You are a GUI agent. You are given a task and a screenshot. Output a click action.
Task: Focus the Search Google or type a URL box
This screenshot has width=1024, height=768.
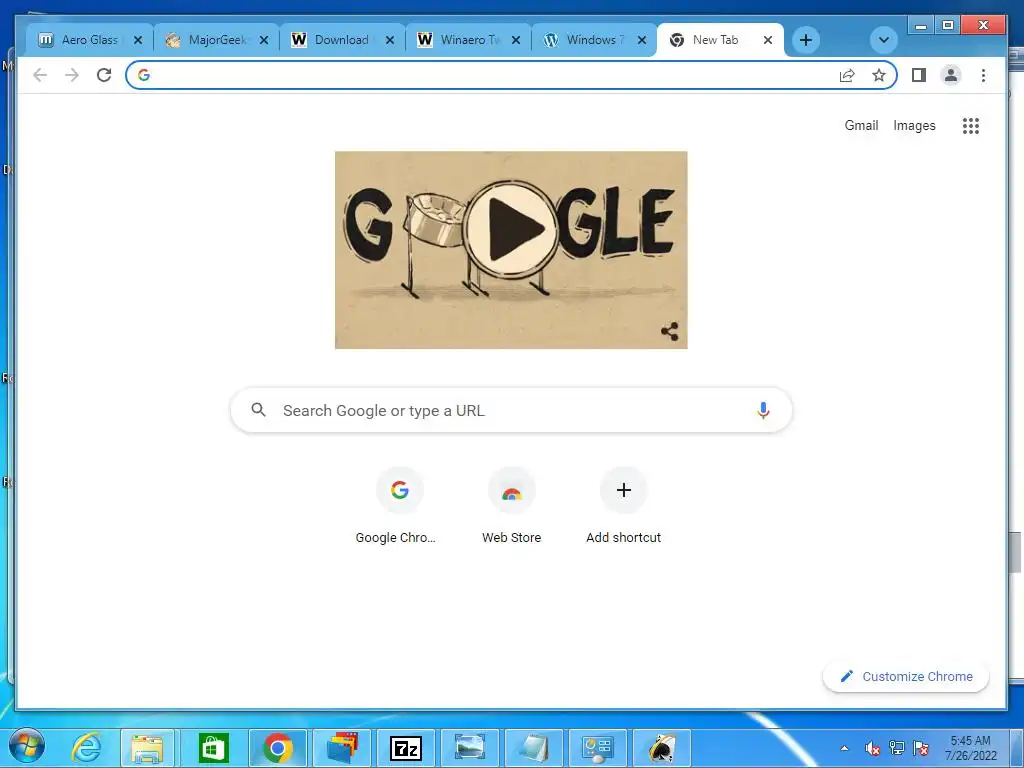pyautogui.click(x=511, y=410)
